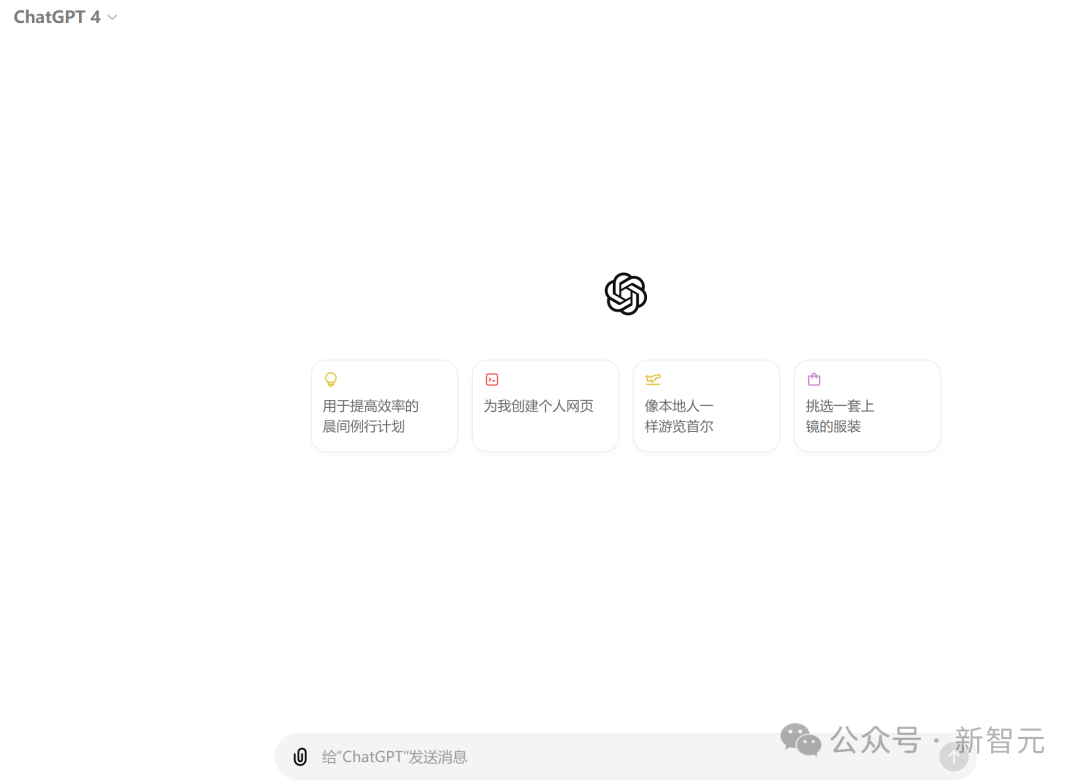This screenshot has height=784, width=1080.
Task: Click the purple shopping bag icon
Action: (814, 379)
